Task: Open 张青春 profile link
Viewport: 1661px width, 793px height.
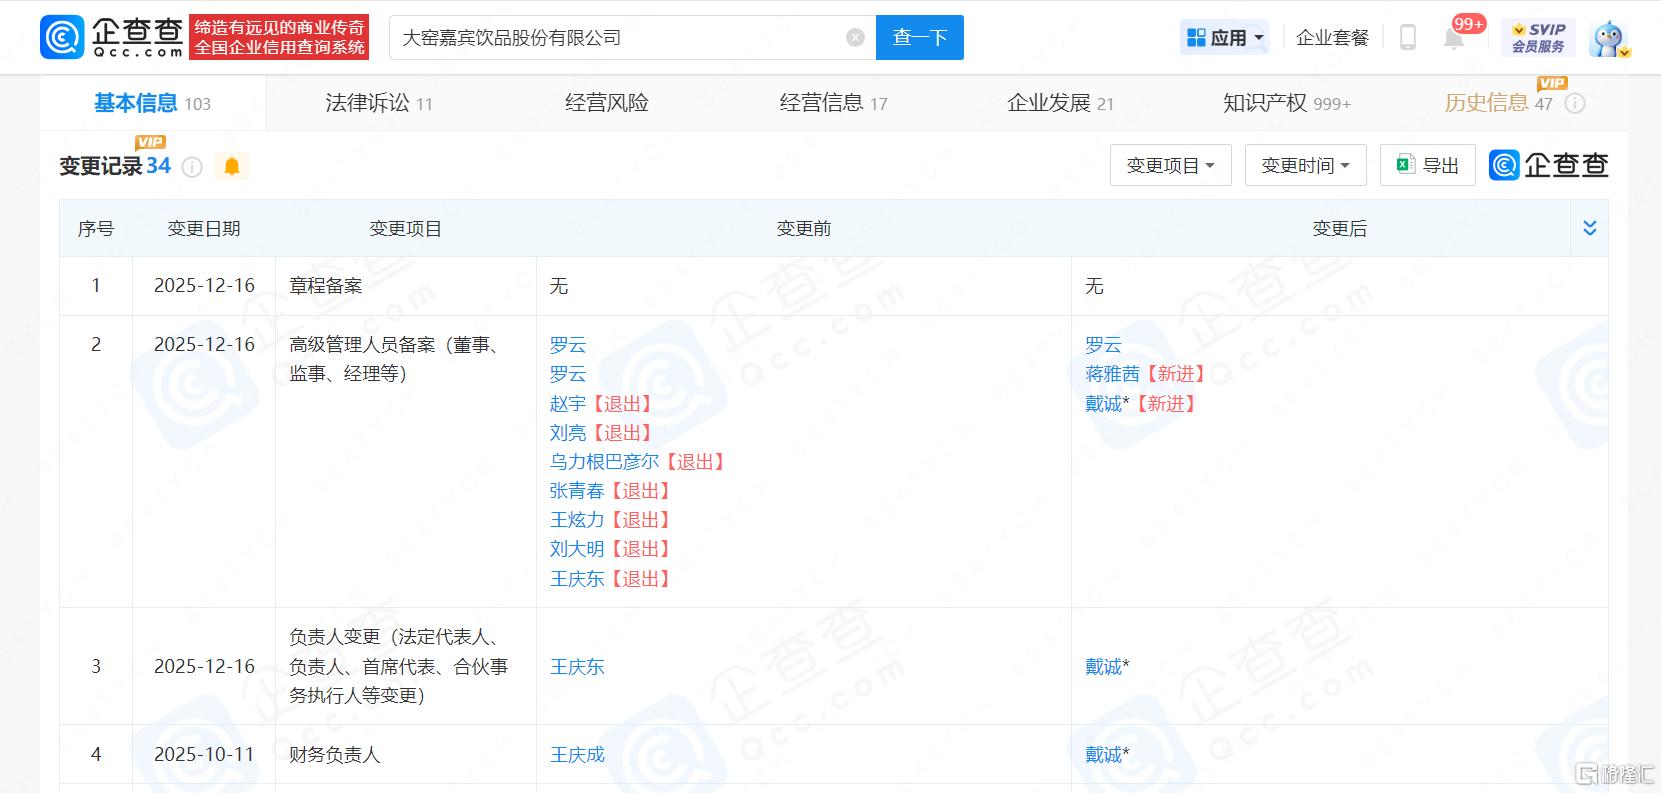Action: [577, 491]
